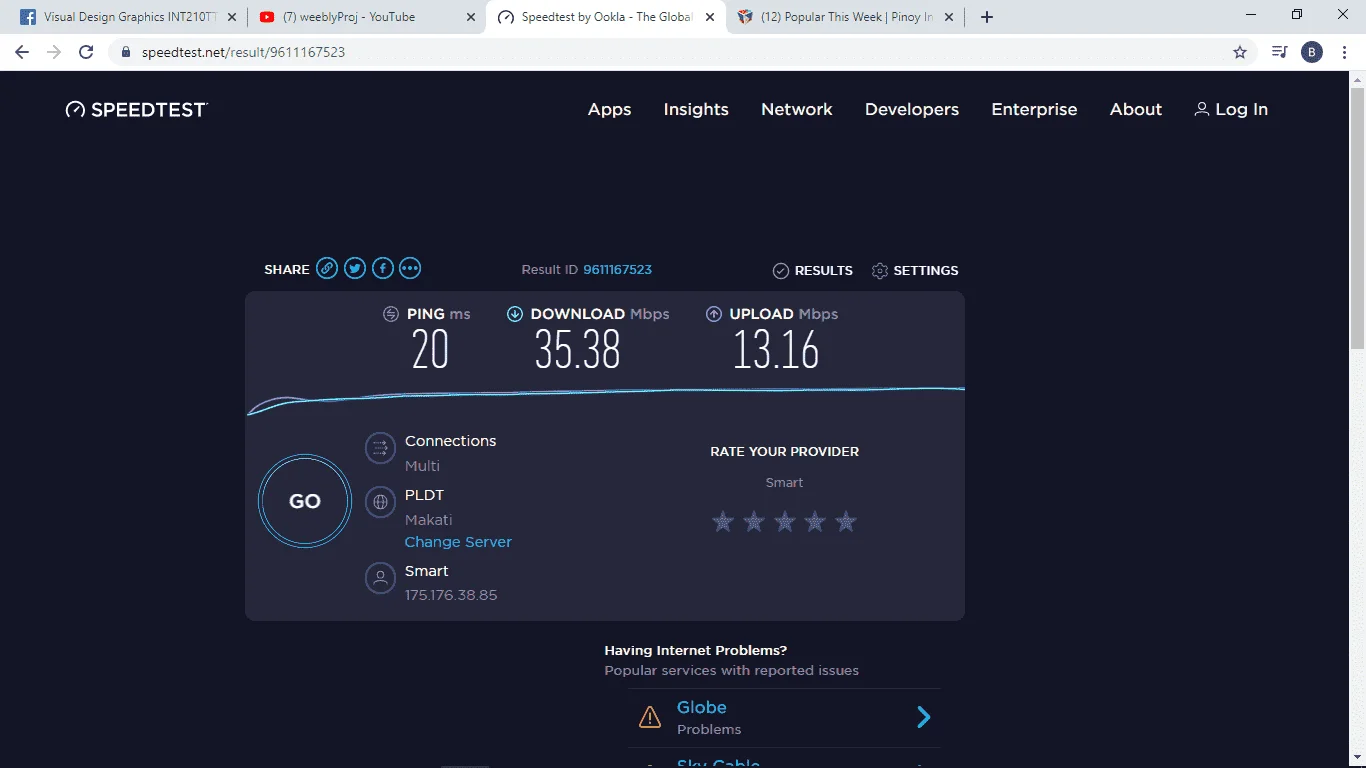
Task: Click the IP address 175.176.38.85
Action: [x=451, y=595]
